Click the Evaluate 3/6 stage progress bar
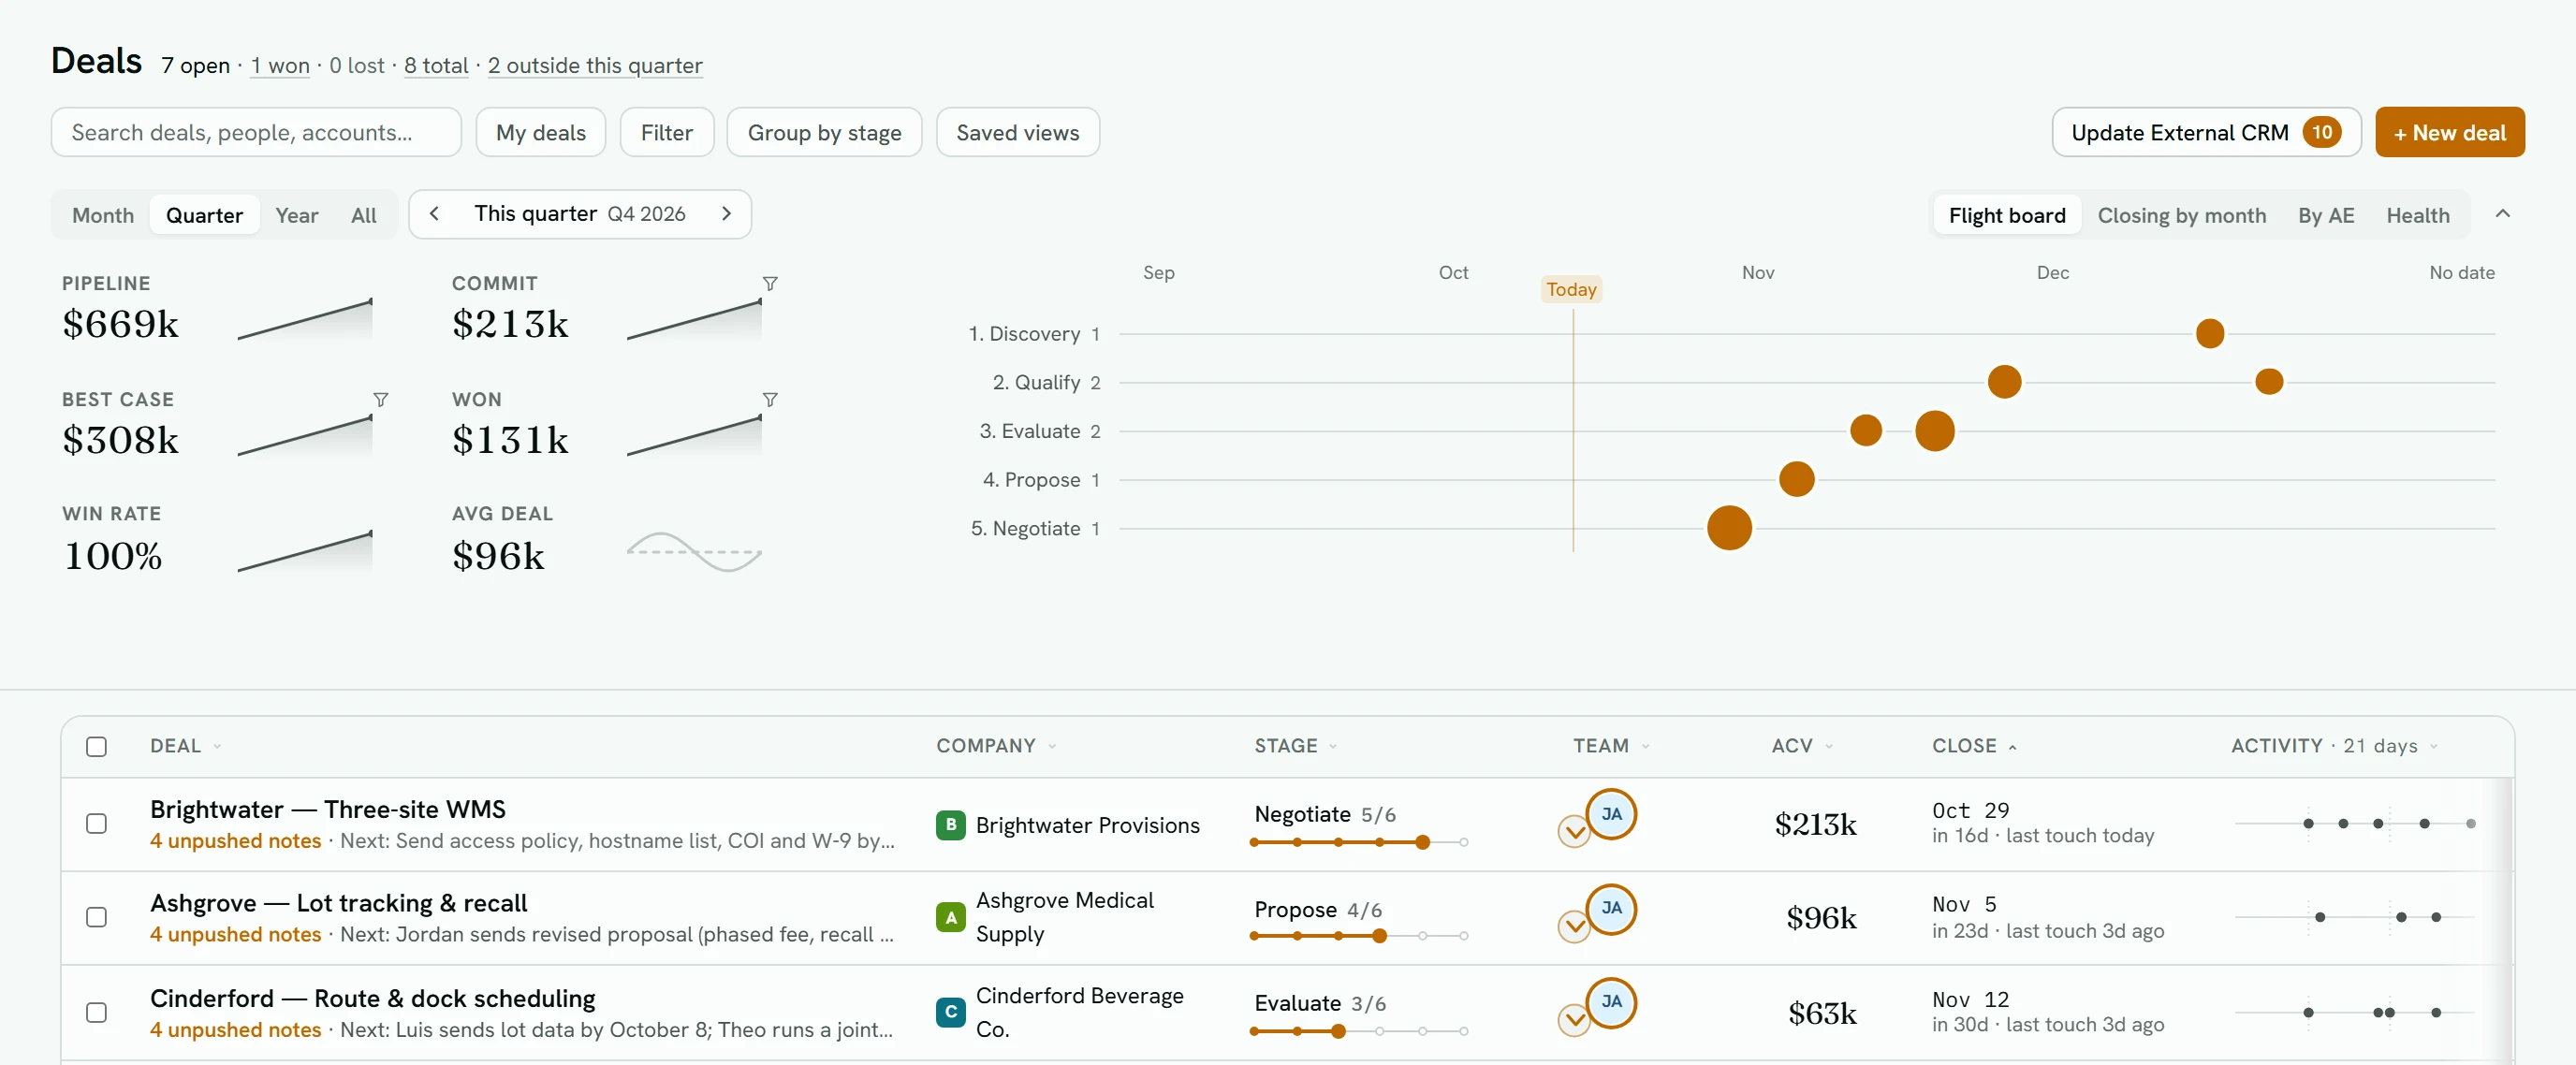 (1359, 1031)
